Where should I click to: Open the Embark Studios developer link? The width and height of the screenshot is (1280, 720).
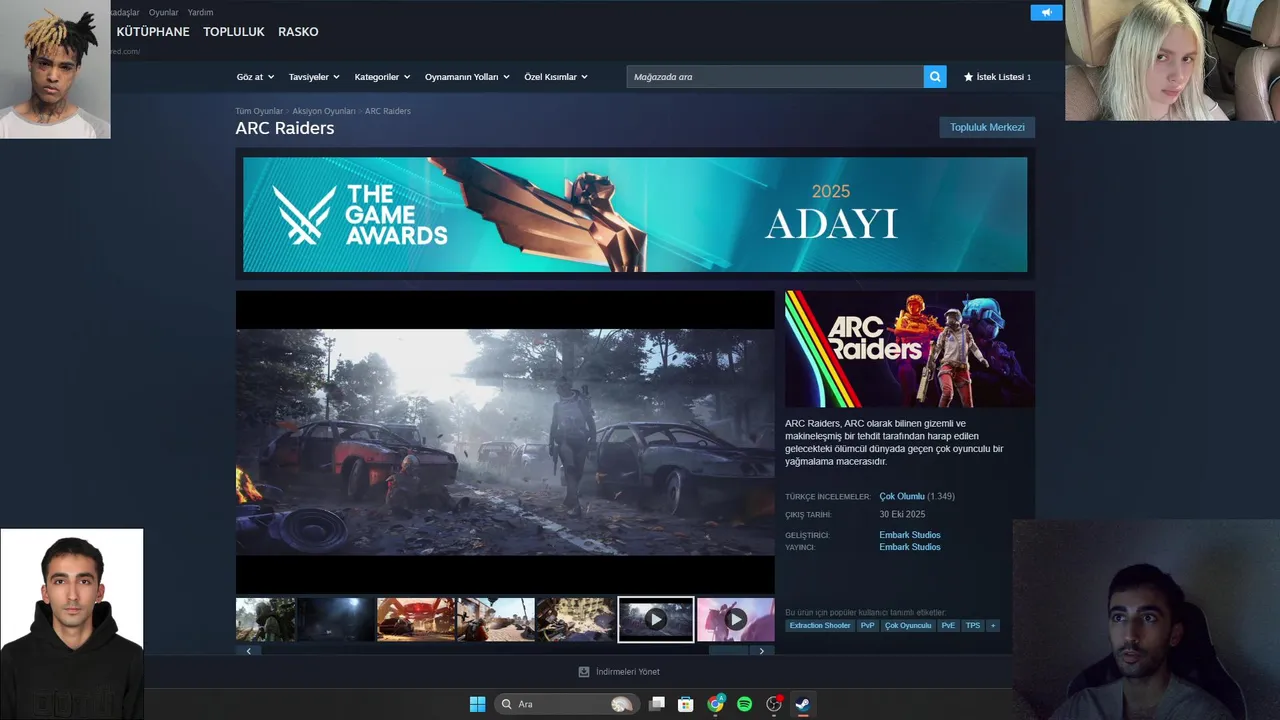(x=910, y=535)
